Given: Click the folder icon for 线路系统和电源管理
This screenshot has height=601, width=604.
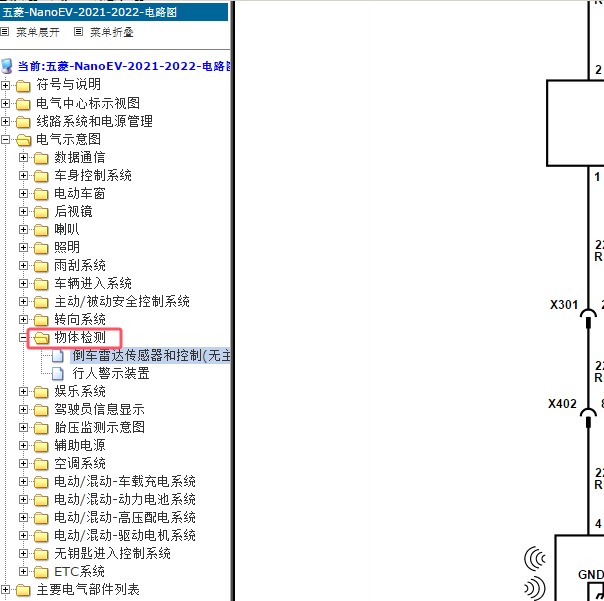Looking at the screenshot, I should [x=23, y=121].
